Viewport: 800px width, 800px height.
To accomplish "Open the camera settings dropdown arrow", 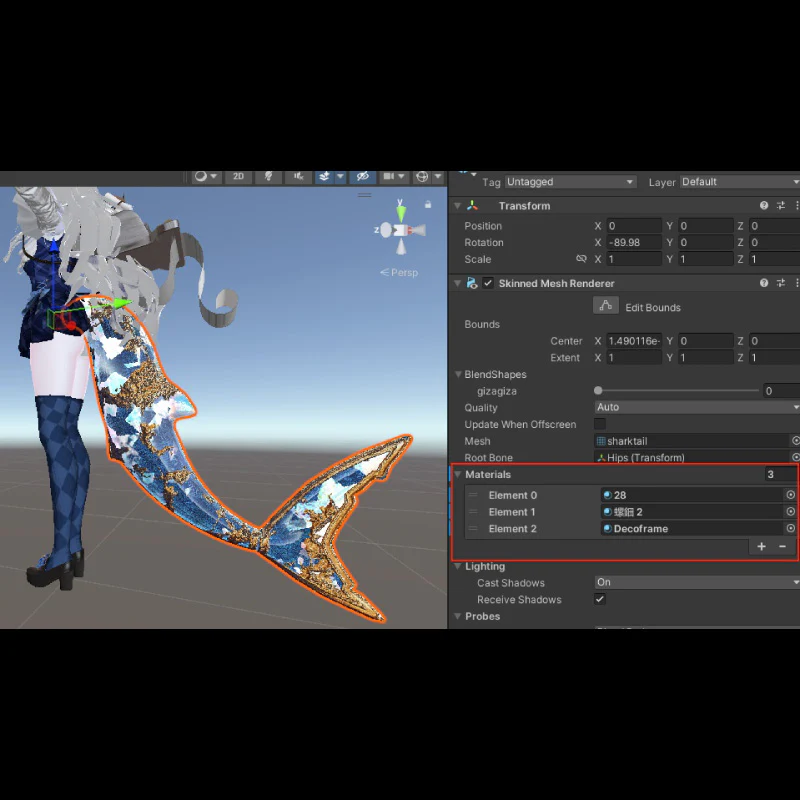I will (402, 177).
